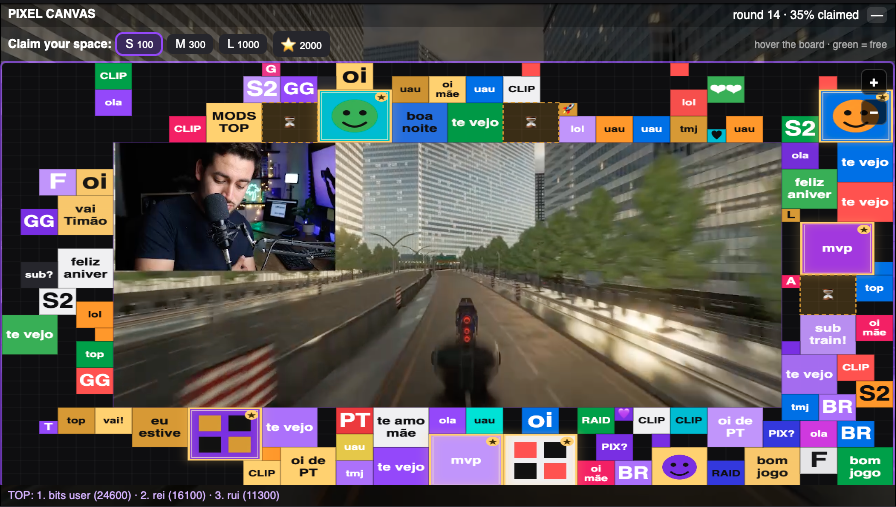This screenshot has width=896, height=507.
Task: Click the black heart on cyan tile
Action: coord(717,135)
